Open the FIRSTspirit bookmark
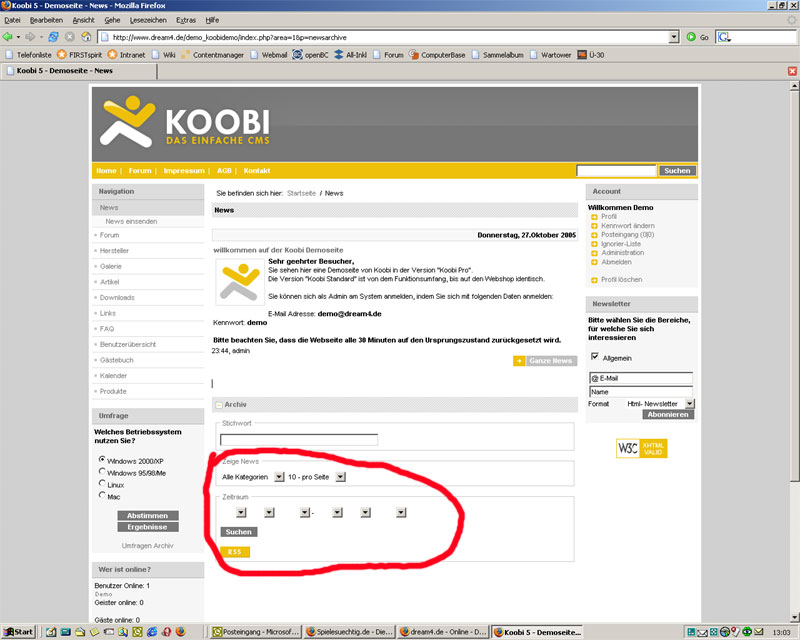 click(79, 55)
